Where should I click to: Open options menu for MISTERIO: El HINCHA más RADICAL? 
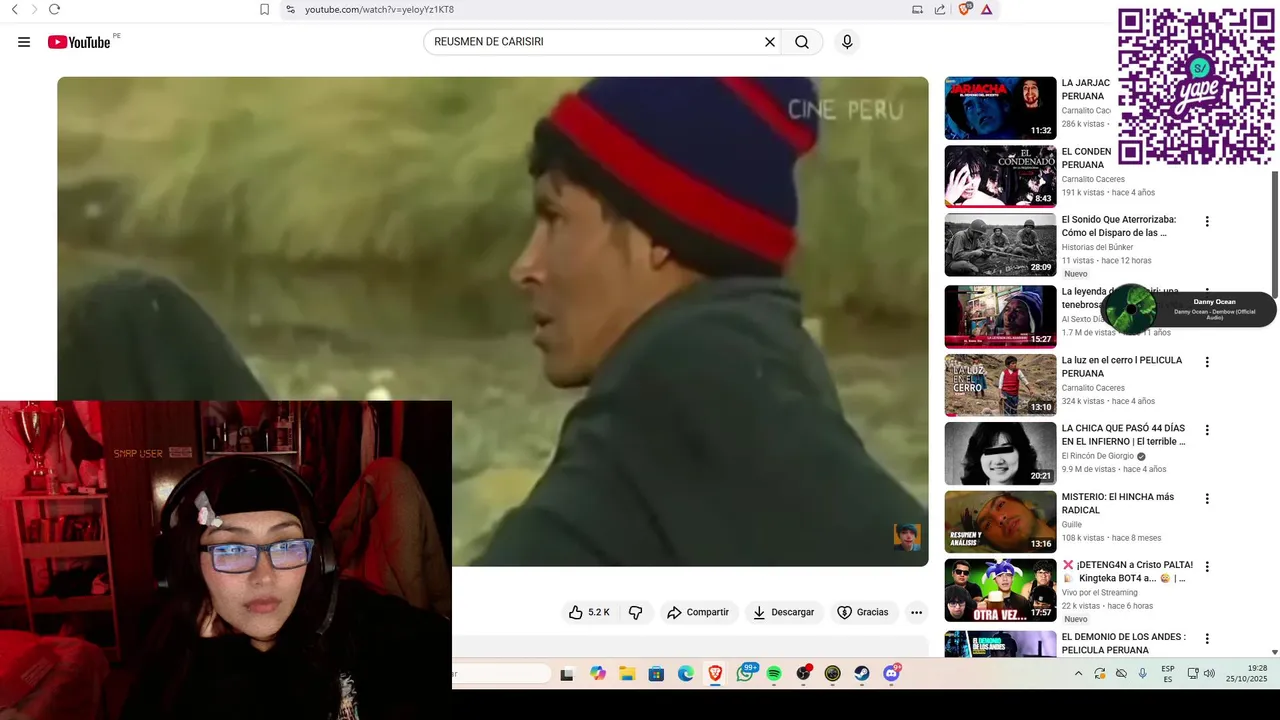tap(1207, 498)
